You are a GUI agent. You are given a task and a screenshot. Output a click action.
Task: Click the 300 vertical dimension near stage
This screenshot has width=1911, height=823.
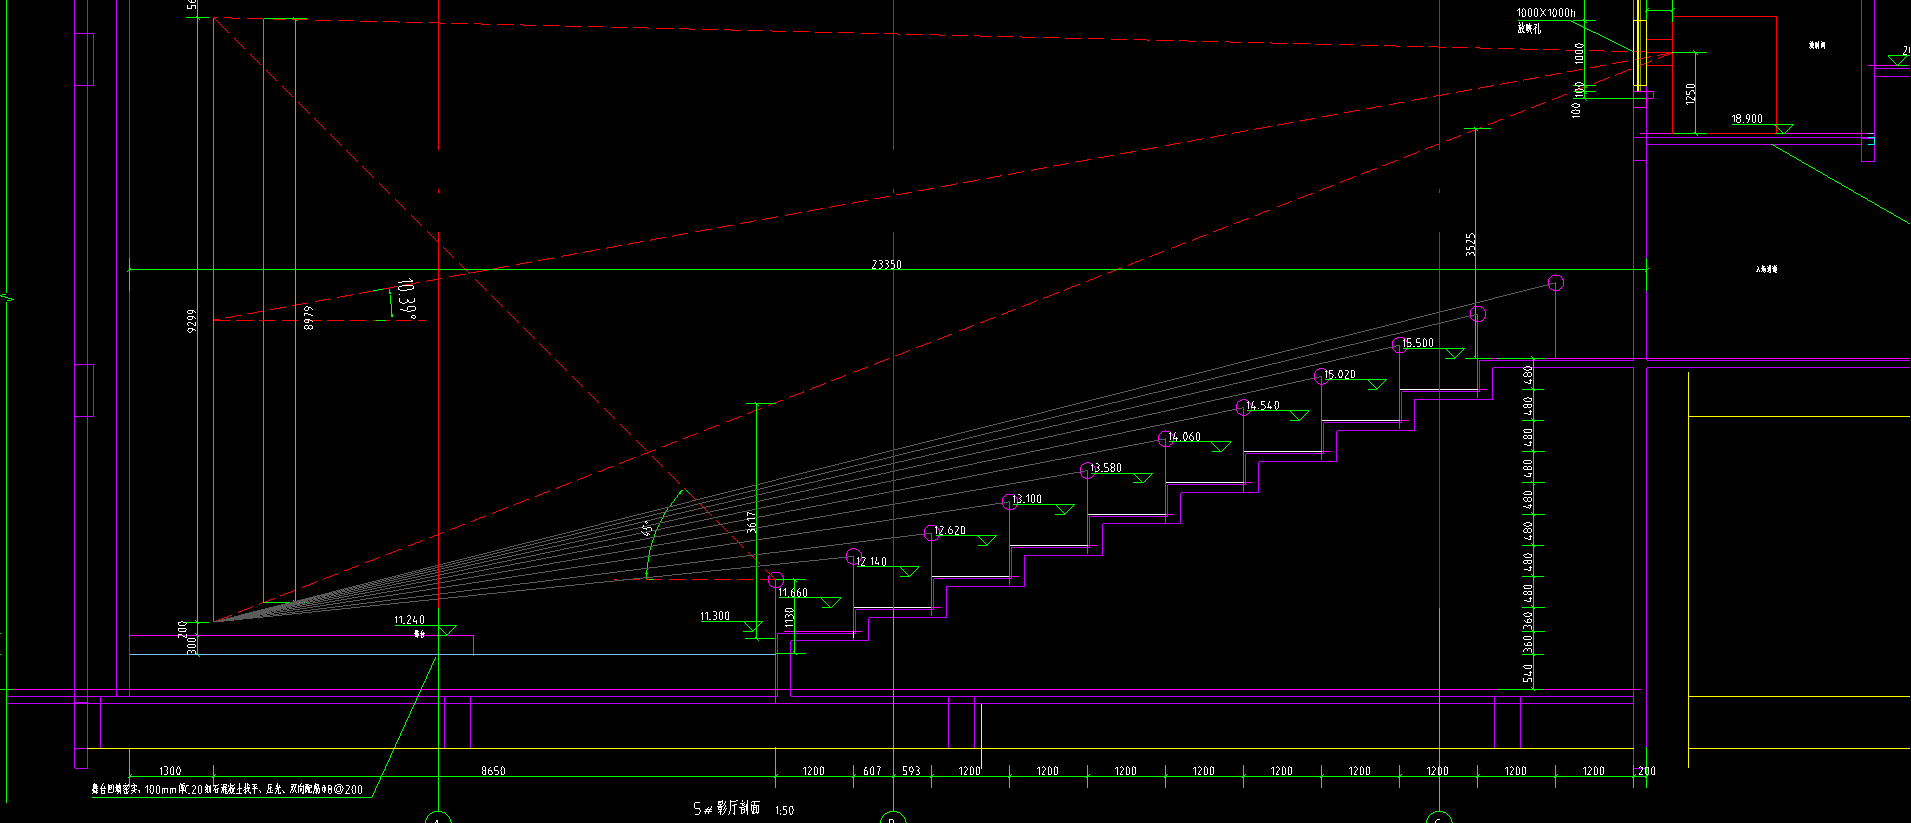point(192,647)
